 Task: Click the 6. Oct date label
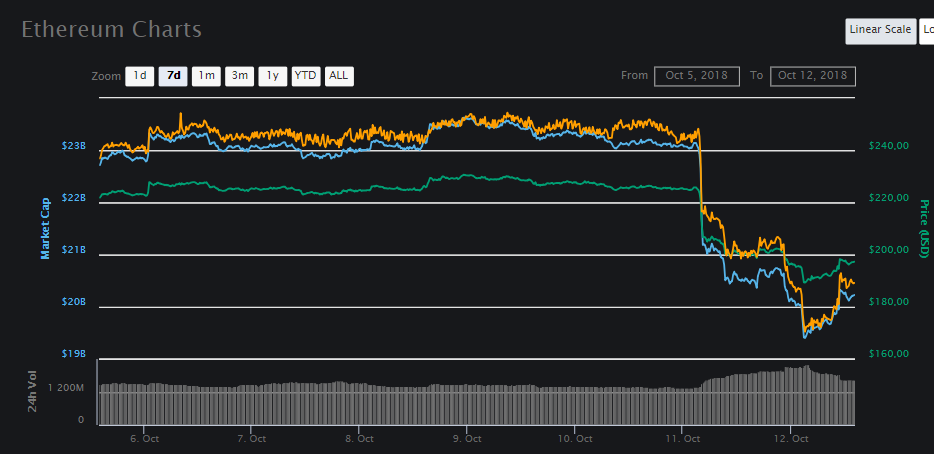144,439
